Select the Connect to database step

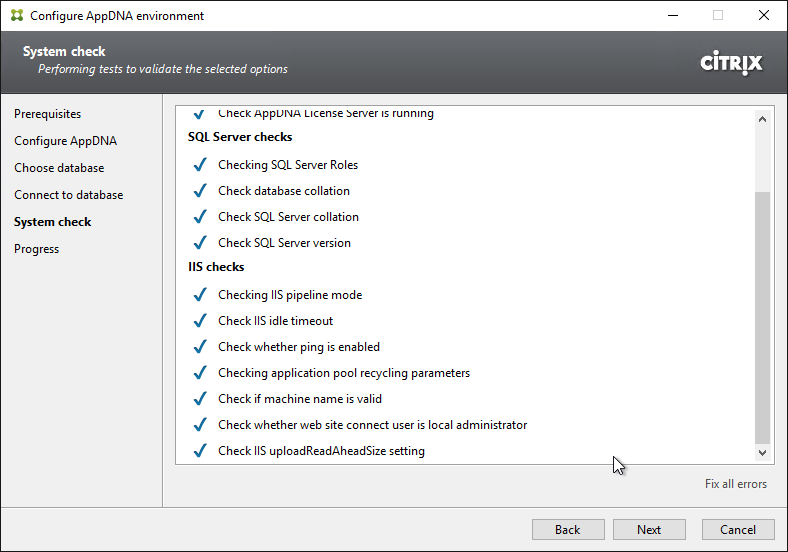68,195
